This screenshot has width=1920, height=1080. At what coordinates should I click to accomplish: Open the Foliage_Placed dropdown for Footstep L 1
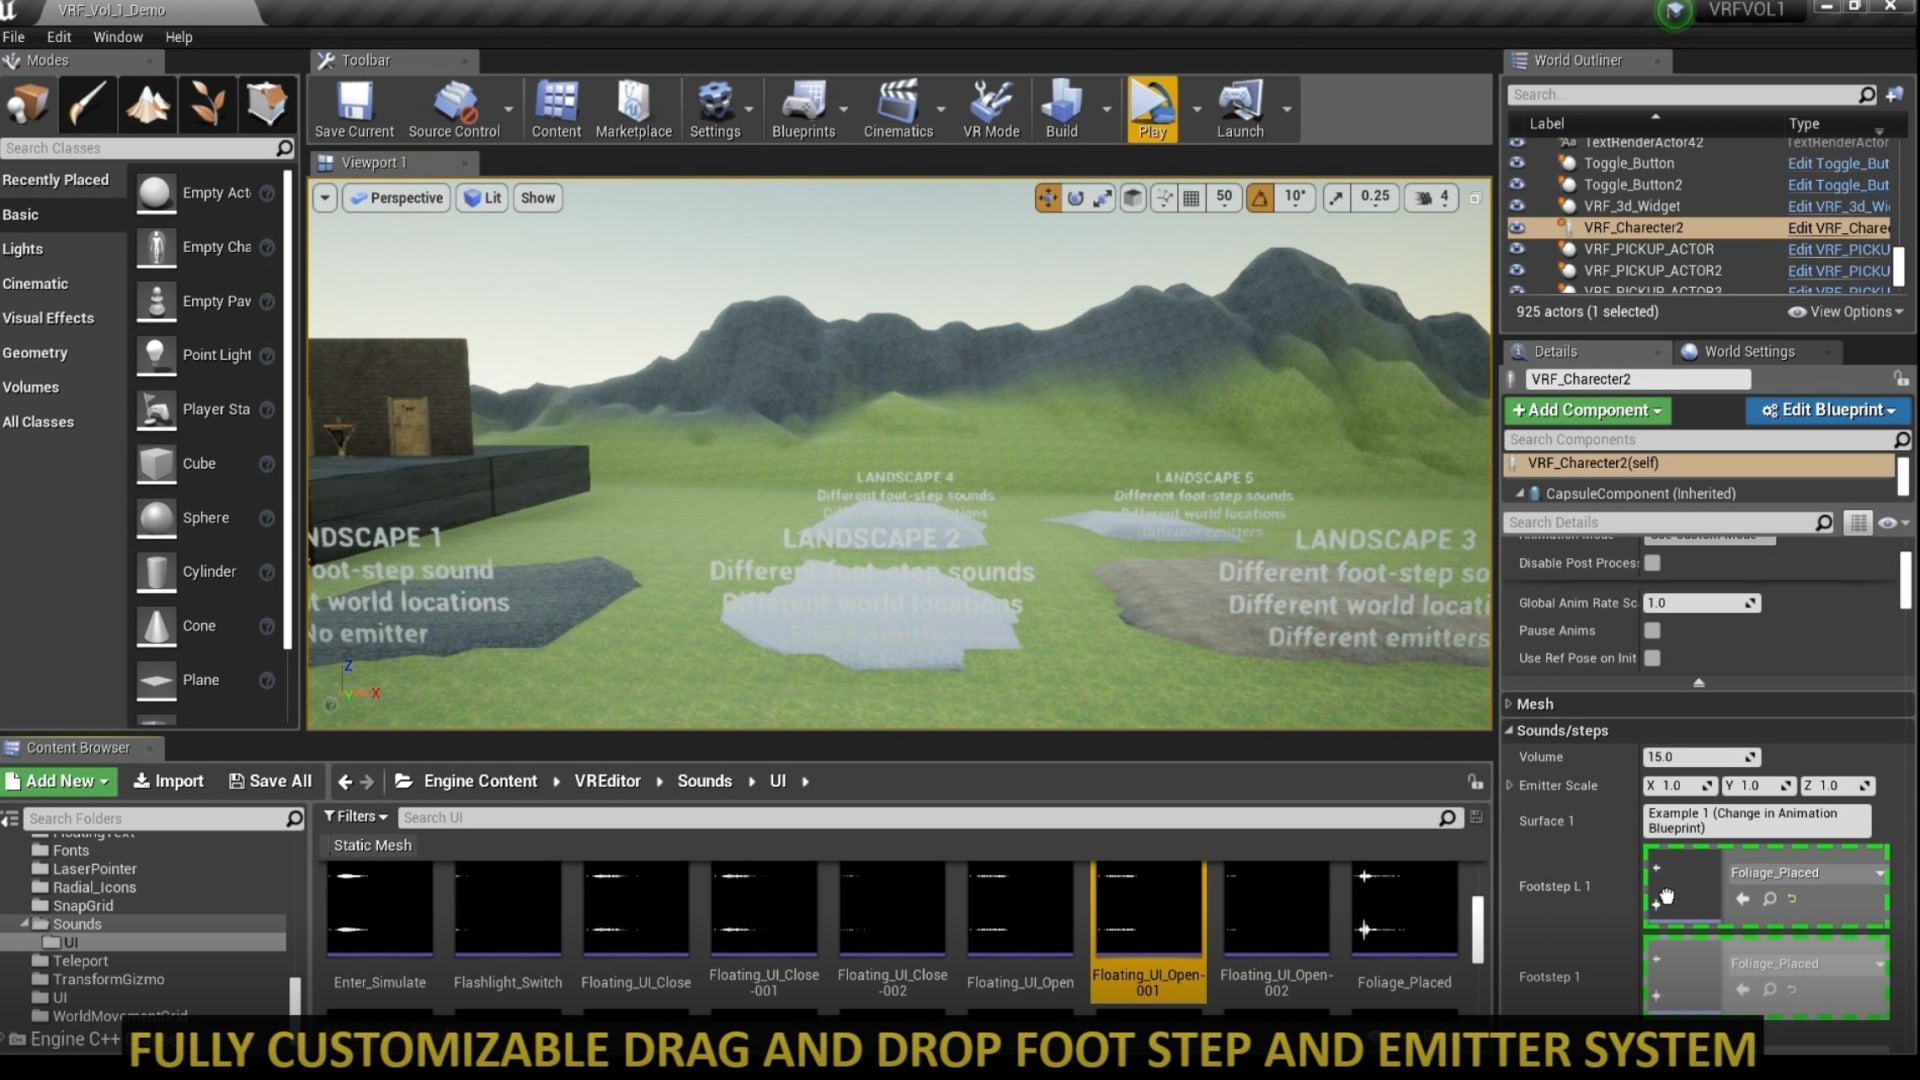[1878, 872]
